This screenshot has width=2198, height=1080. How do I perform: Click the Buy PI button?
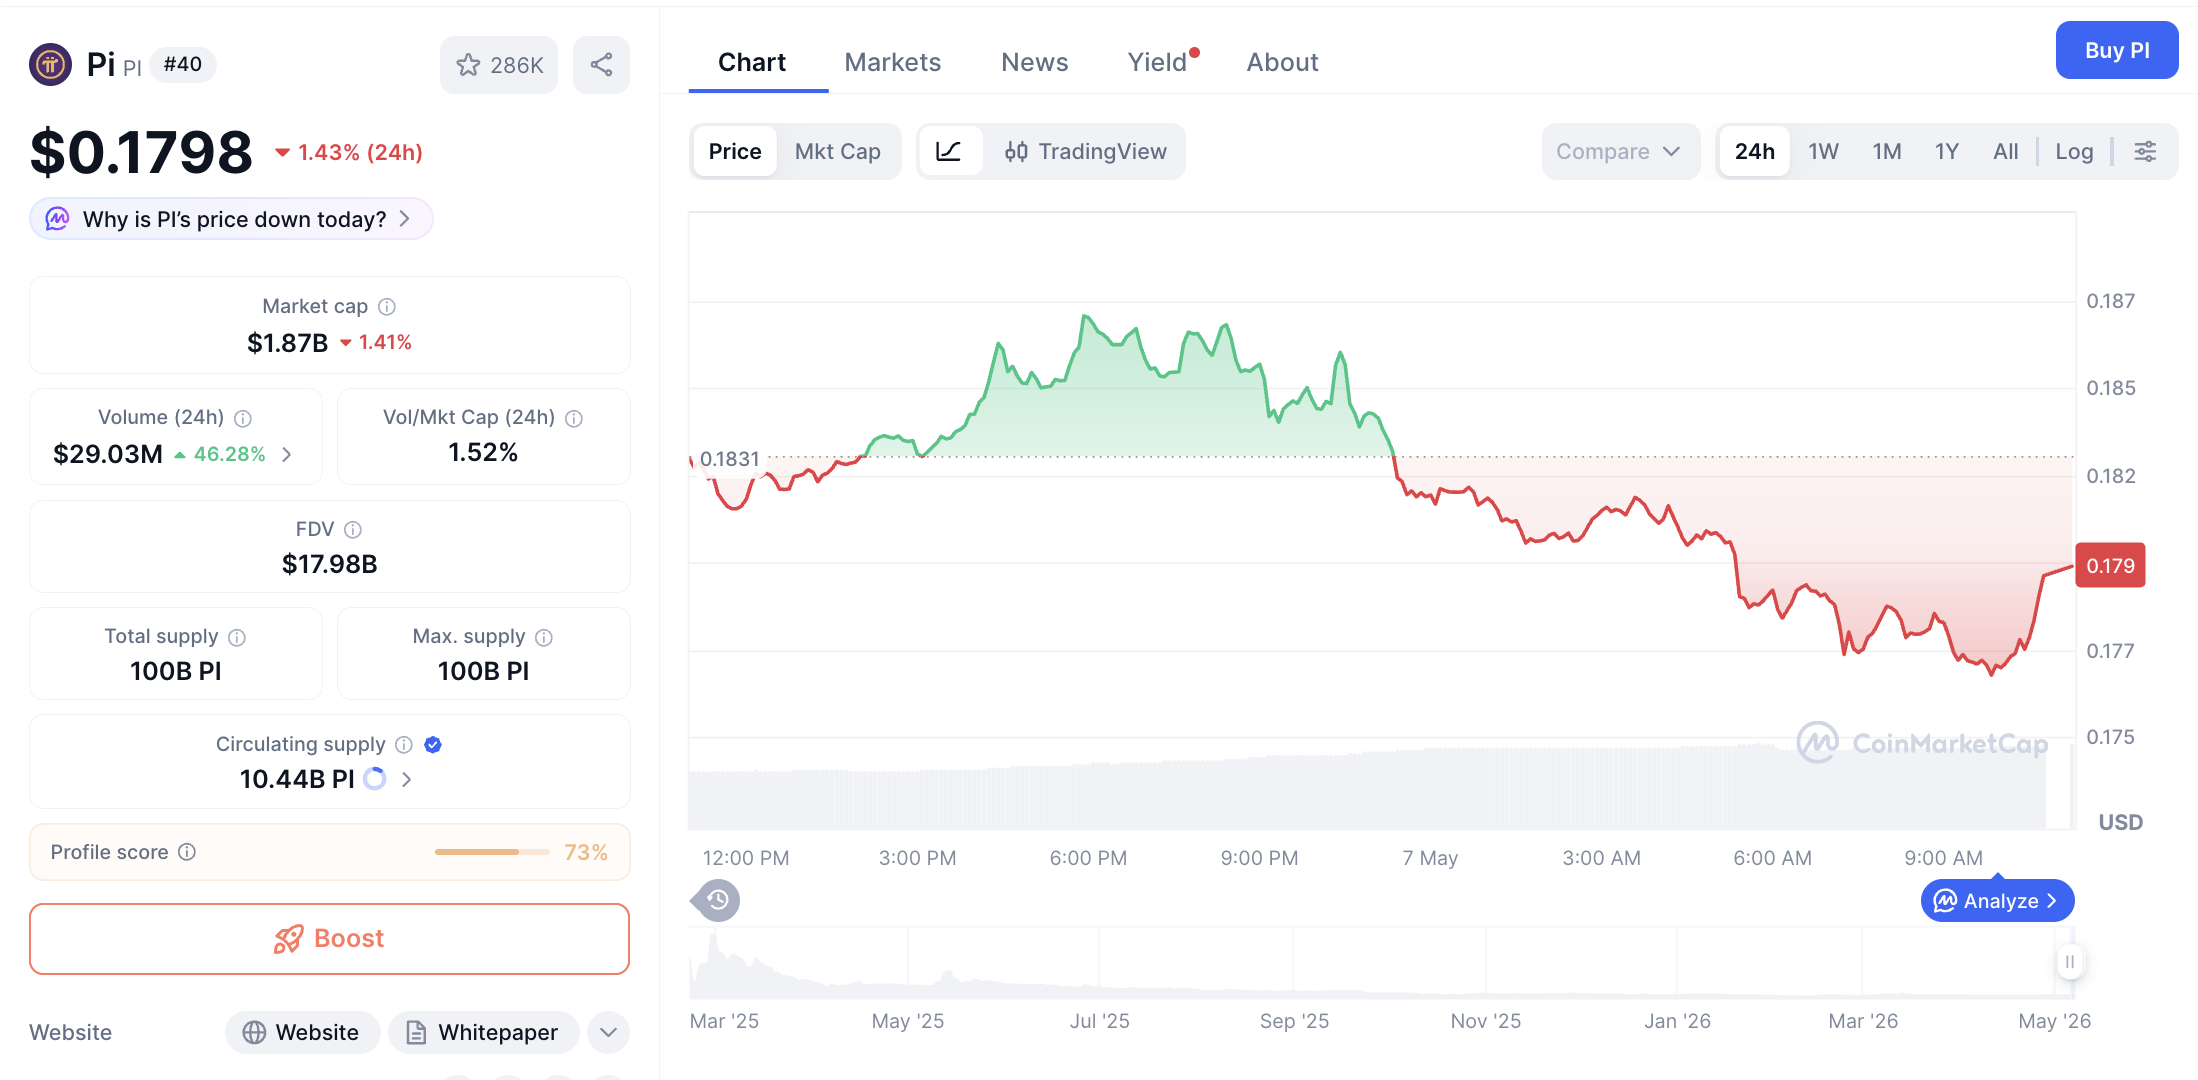(x=2117, y=50)
